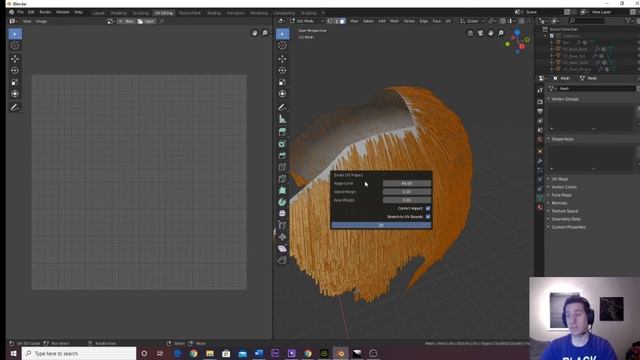Image resolution: width=640 pixels, height=360 pixels.
Task: Switch to the Layout workspace tab
Action: [x=98, y=13]
